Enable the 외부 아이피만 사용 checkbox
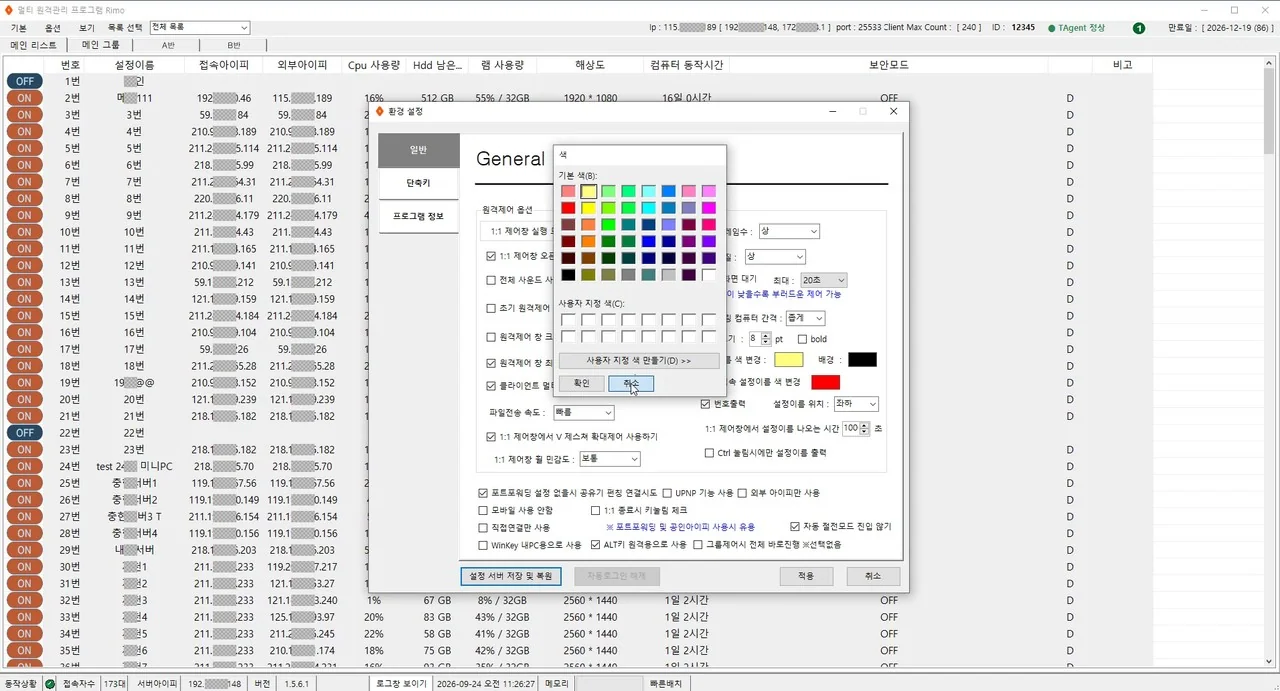The image size is (1280, 691). tap(742, 493)
